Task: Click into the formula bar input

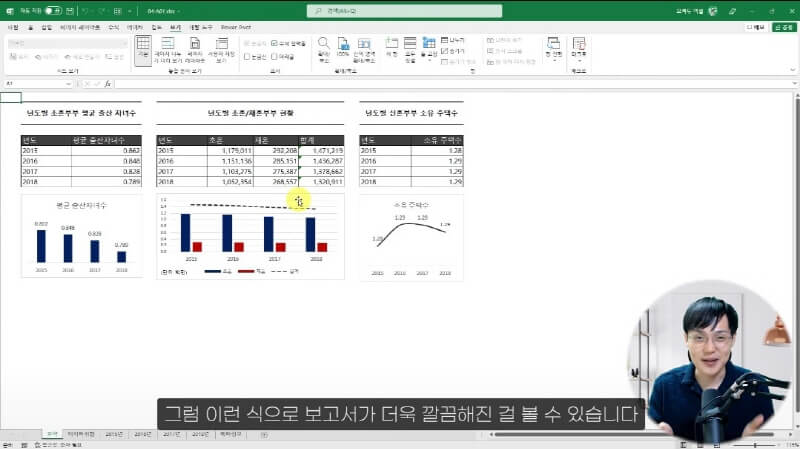Action: click(453, 84)
